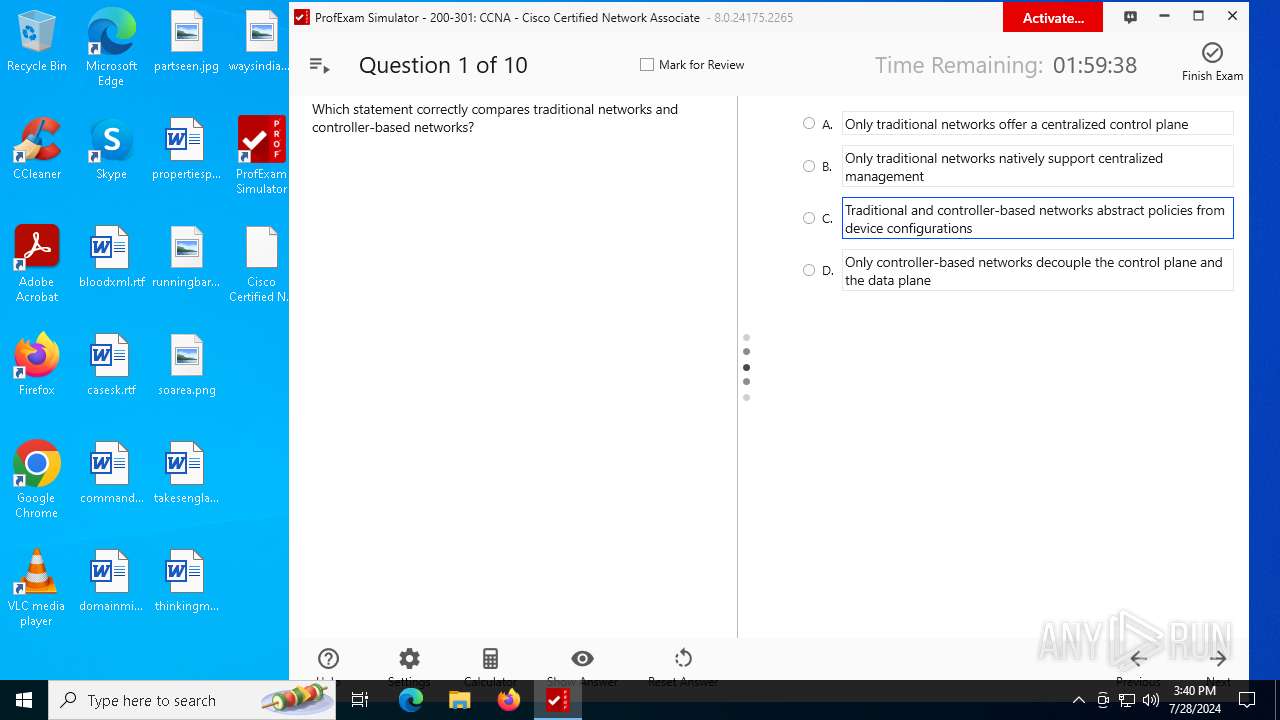Open Firefox desktop shortcut

[37, 365]
